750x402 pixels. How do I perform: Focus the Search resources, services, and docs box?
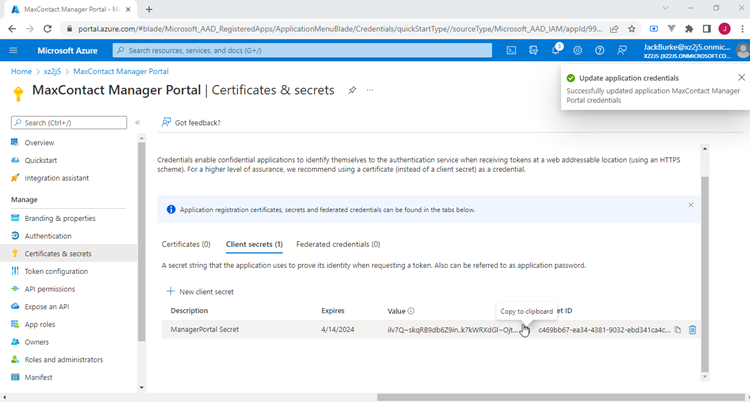coord(302,50)
